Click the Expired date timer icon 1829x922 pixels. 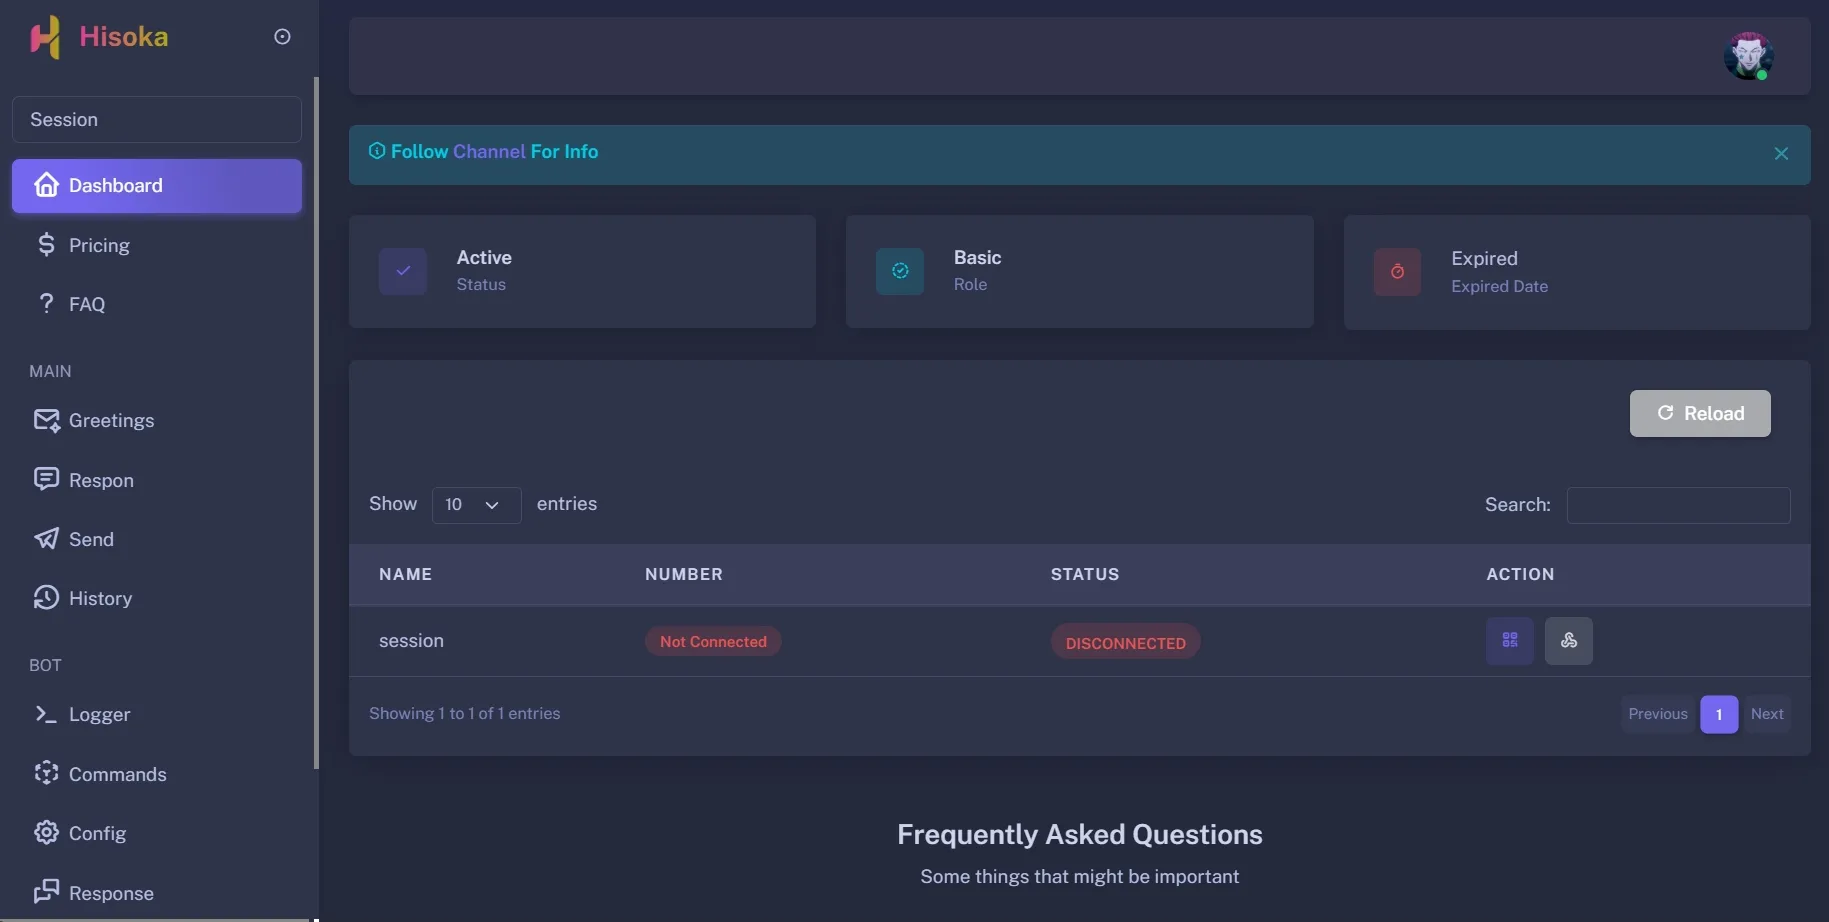pos(1397,272)
